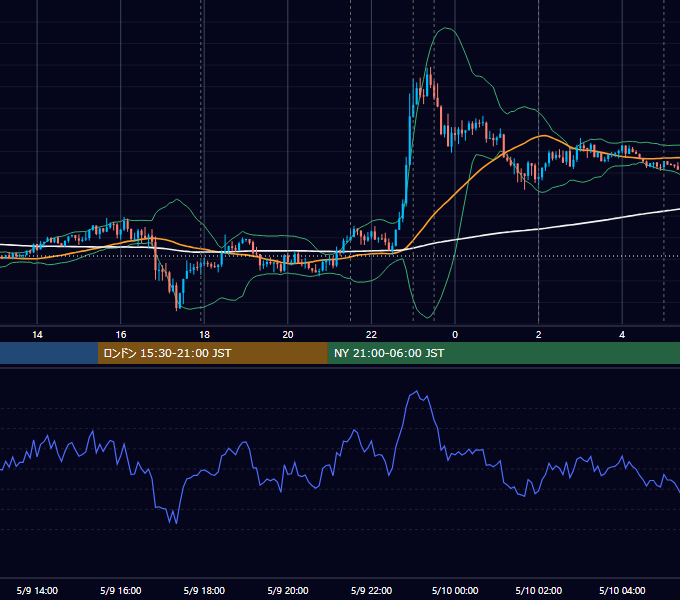Click the 0 hour label on upper axis
The image size is (680, 600).
coord(455,335)
